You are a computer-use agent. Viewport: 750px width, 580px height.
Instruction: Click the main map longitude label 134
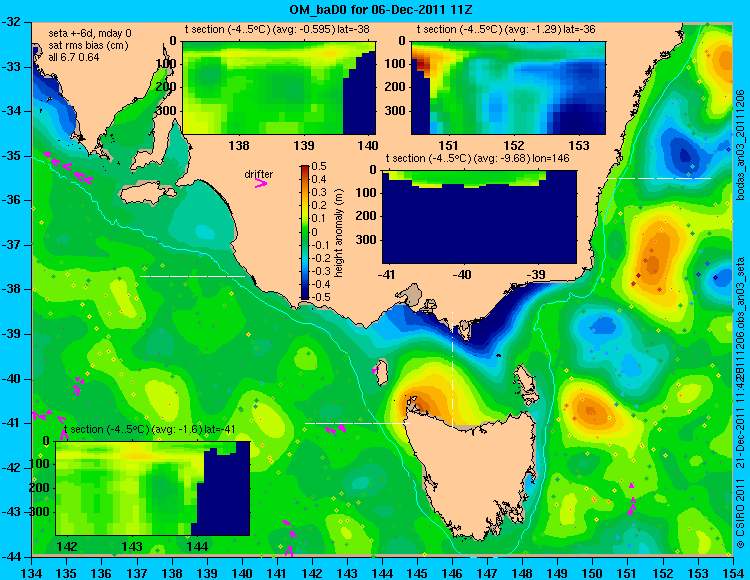coord(32,572)
